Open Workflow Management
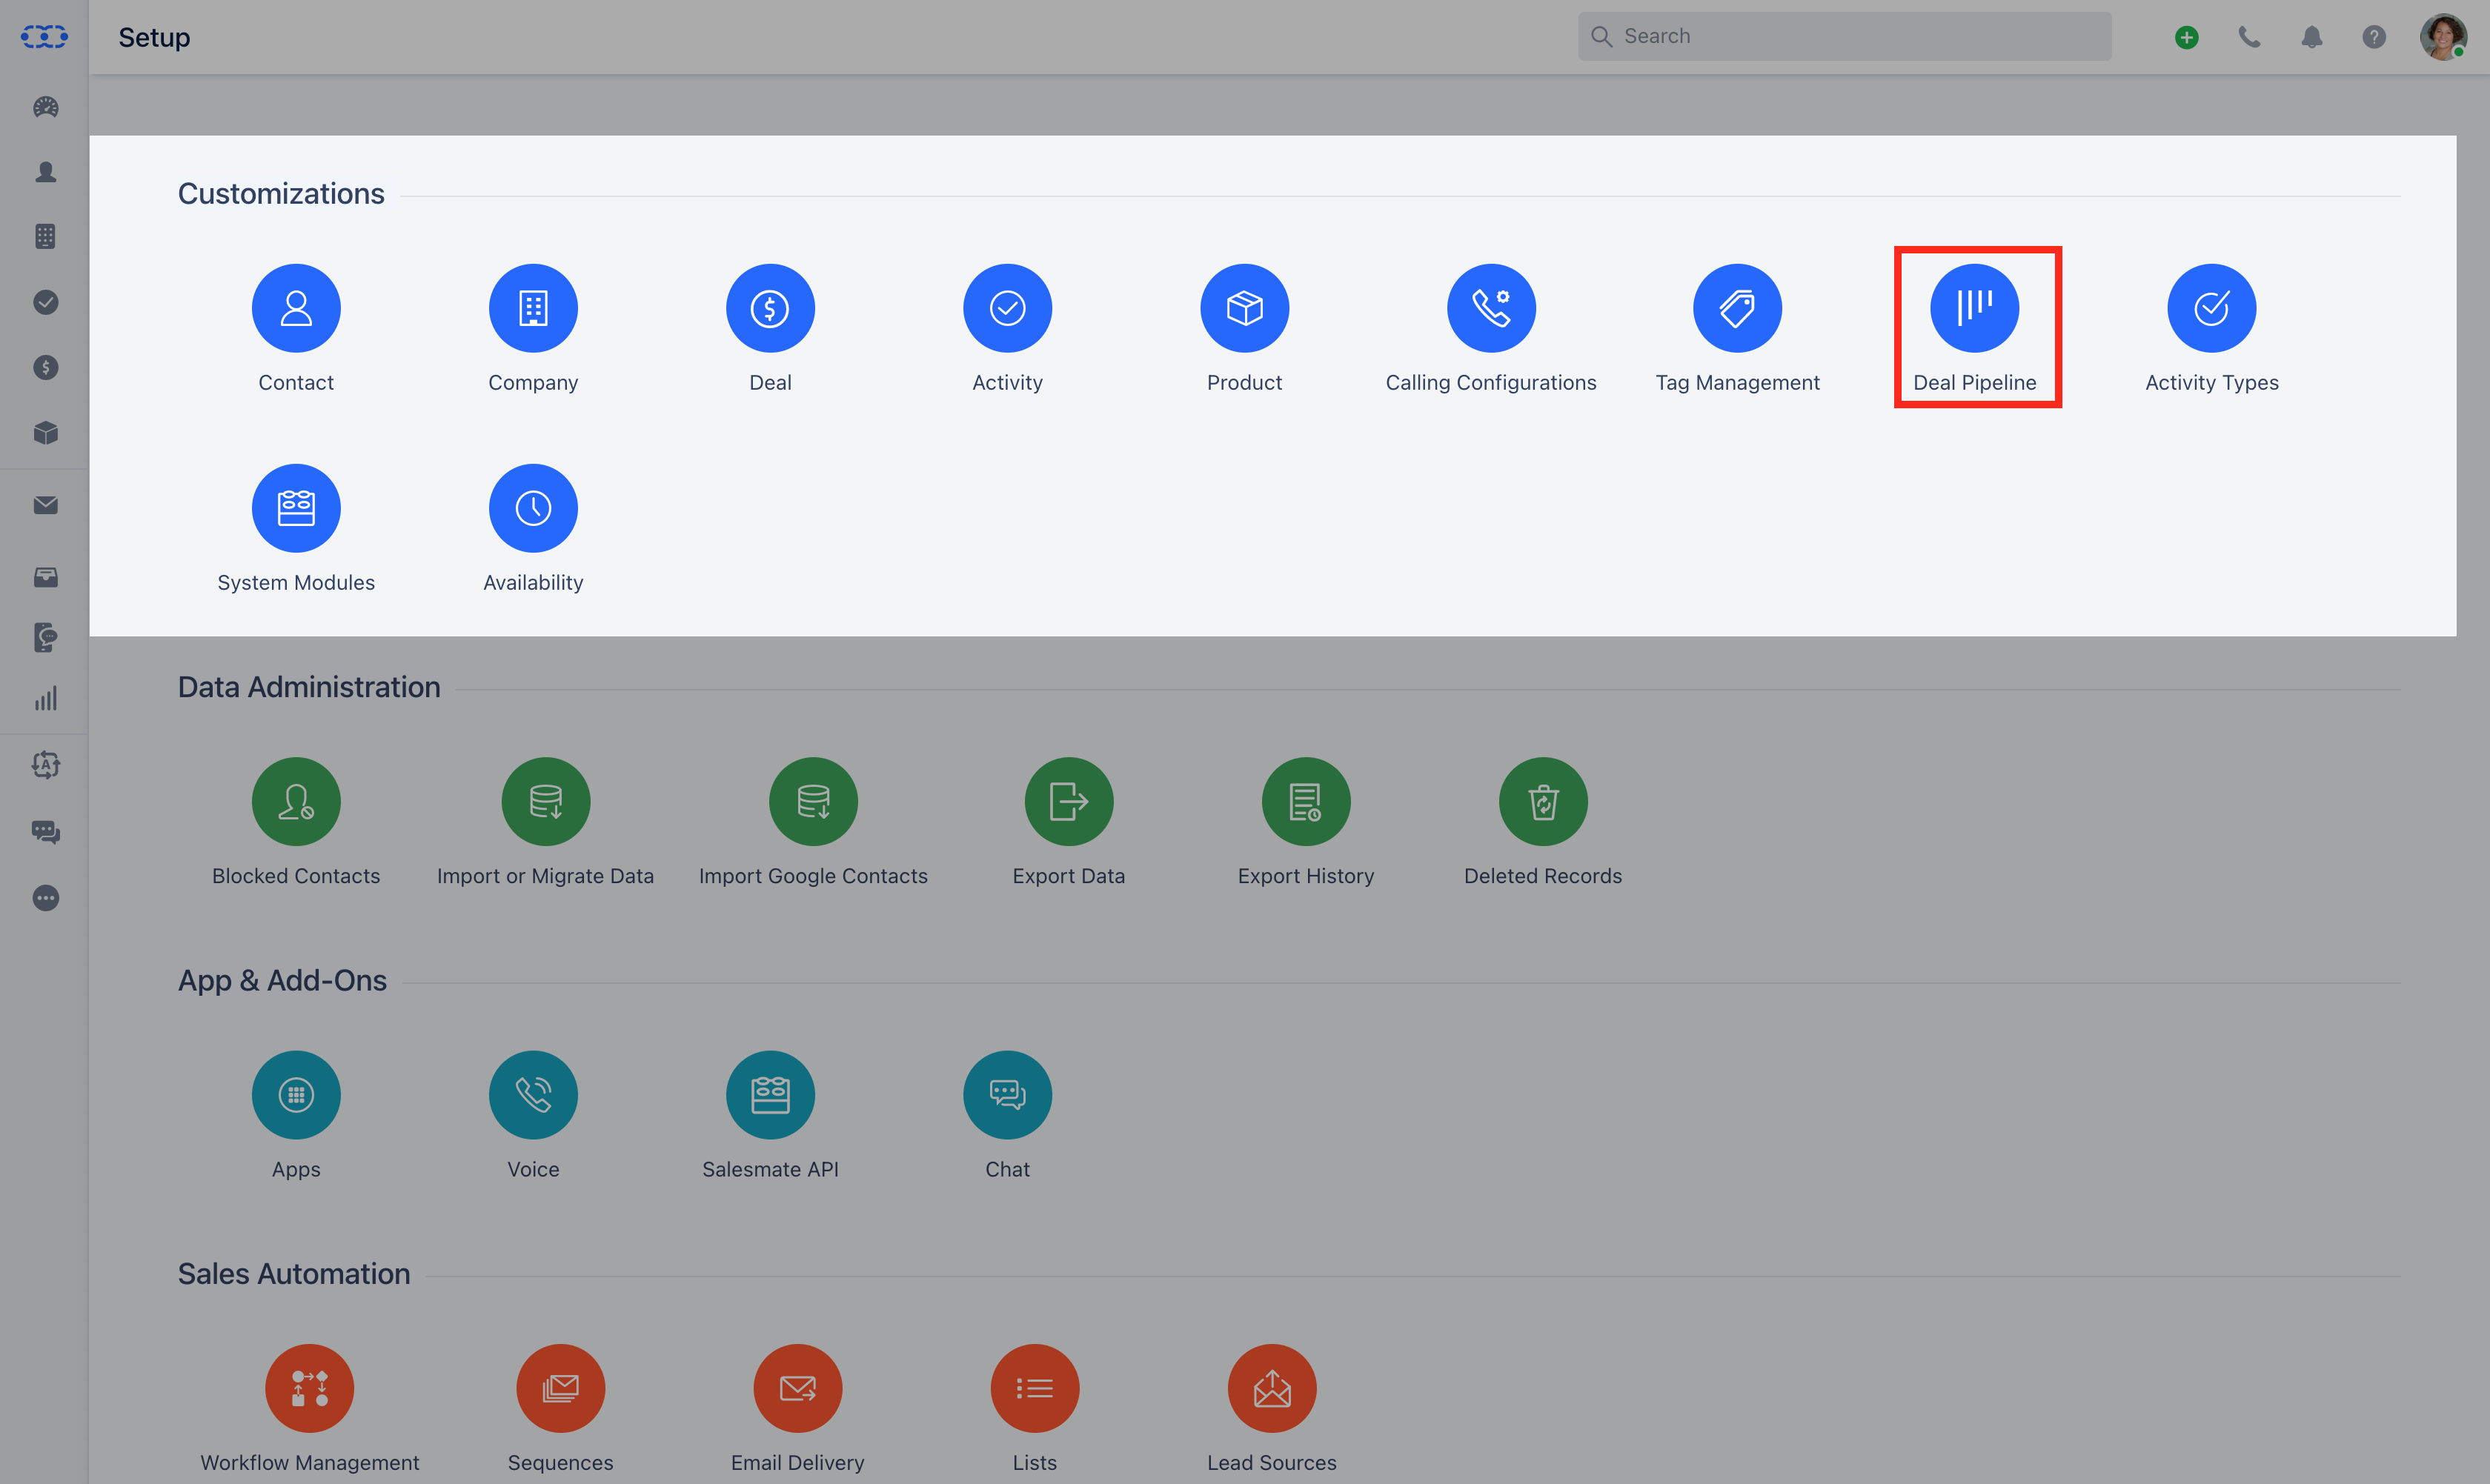Viewport: 2490px width, 1484px height. point(309,1387)
